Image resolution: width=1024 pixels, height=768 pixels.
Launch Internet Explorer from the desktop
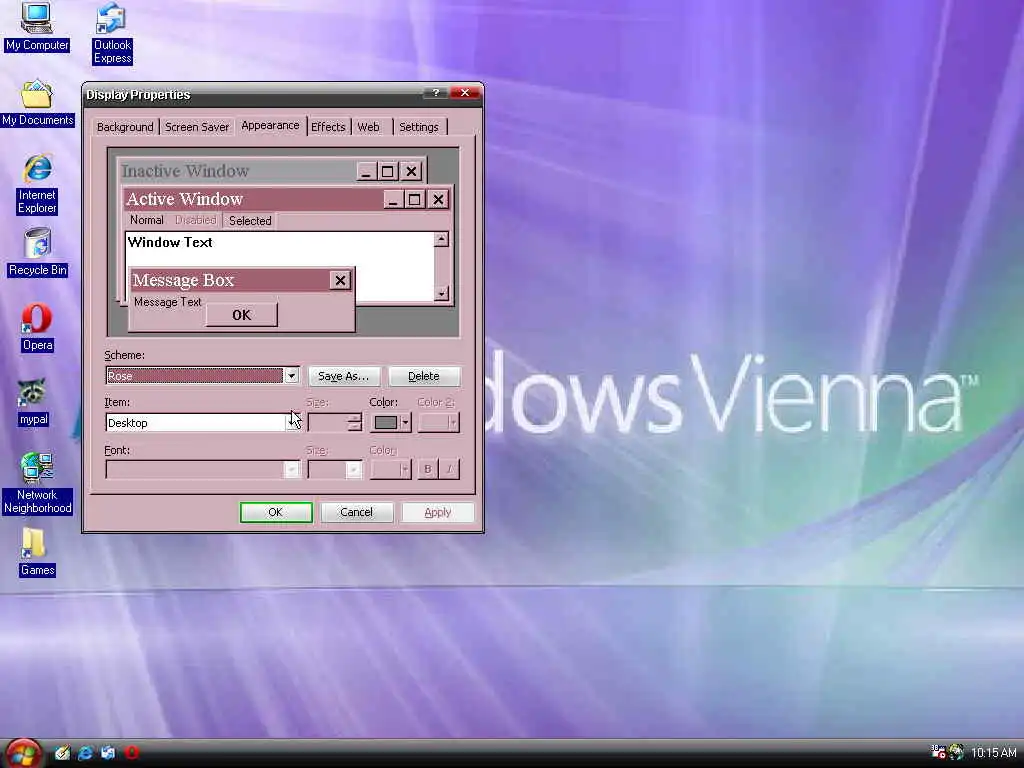click(x=37, y=184)
